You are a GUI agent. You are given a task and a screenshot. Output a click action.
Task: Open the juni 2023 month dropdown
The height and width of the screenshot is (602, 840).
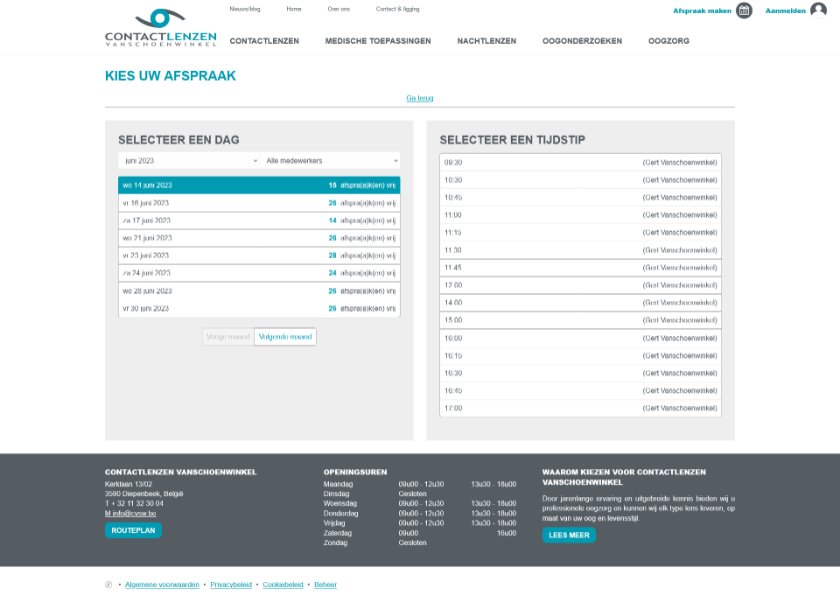point(189,160)
